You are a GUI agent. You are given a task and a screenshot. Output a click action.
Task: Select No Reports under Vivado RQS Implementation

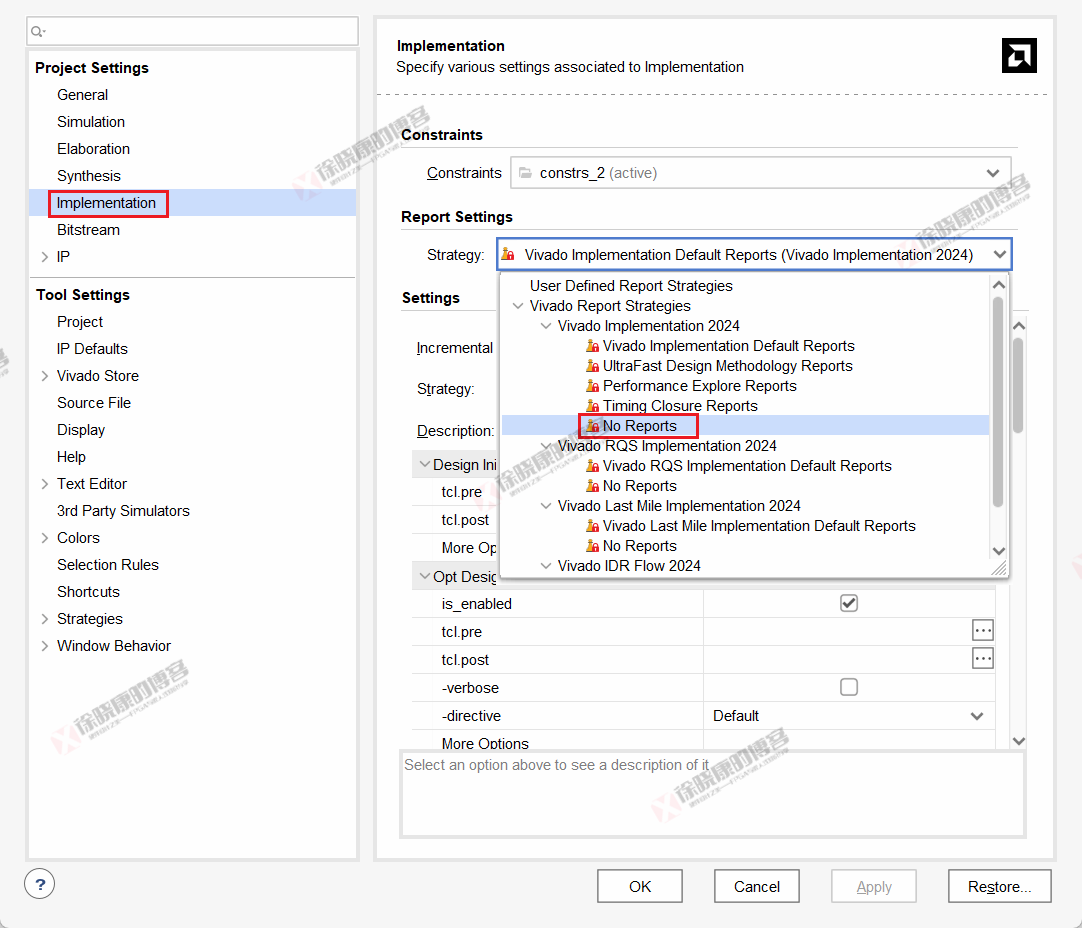tap(640, 486)
